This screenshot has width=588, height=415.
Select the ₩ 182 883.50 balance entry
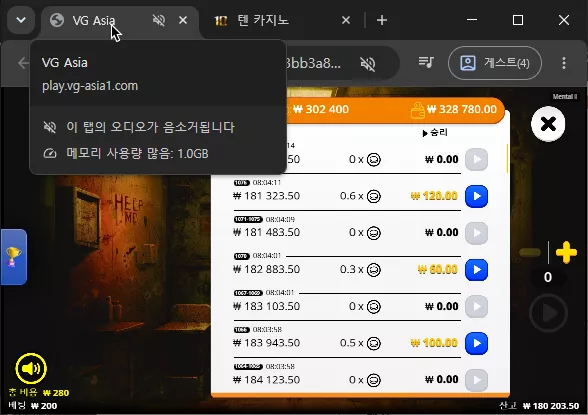coord(267,270)
